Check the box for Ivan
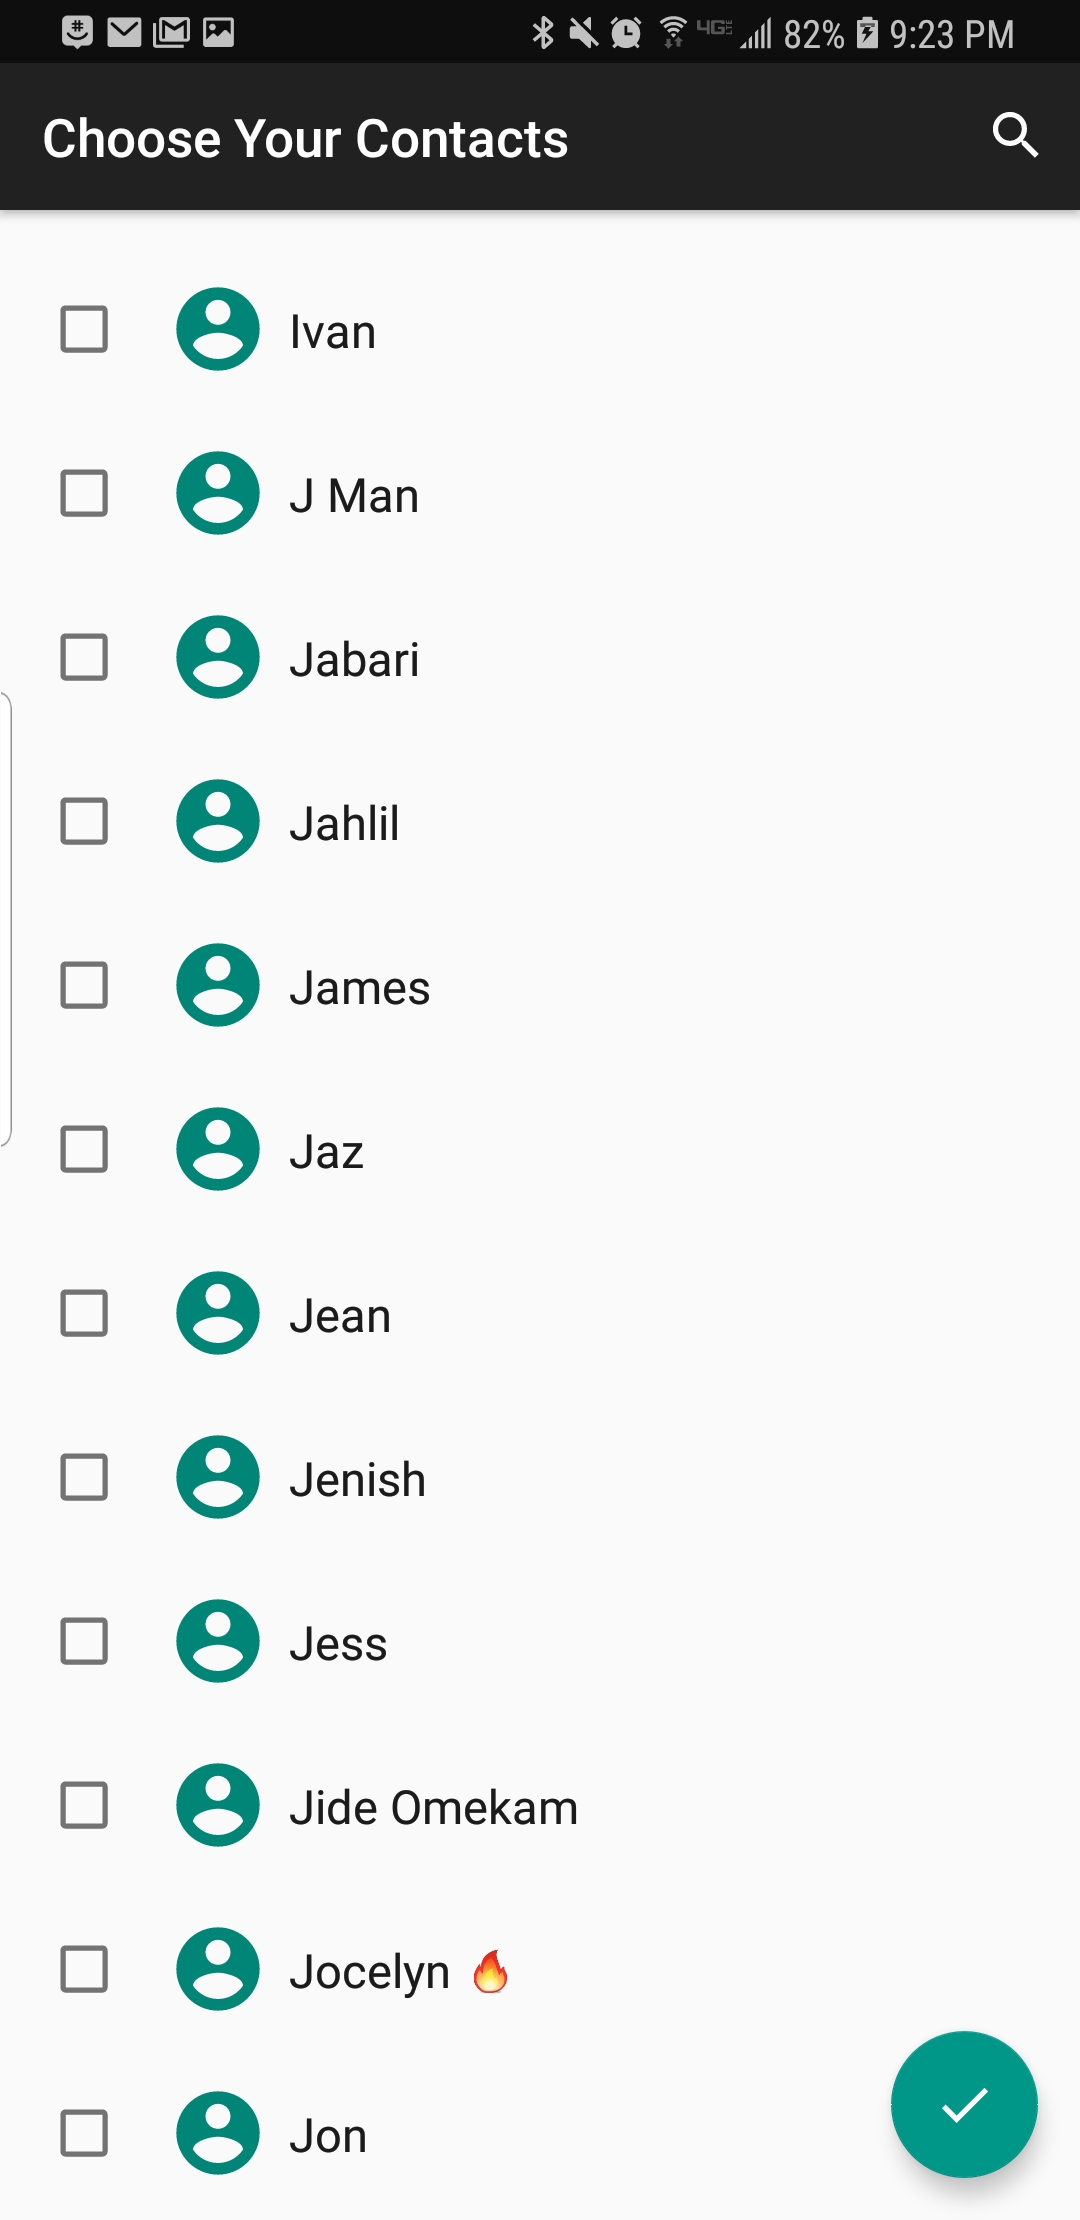The width and height of the screenshot is (1080, 2220). coord(84,329)
